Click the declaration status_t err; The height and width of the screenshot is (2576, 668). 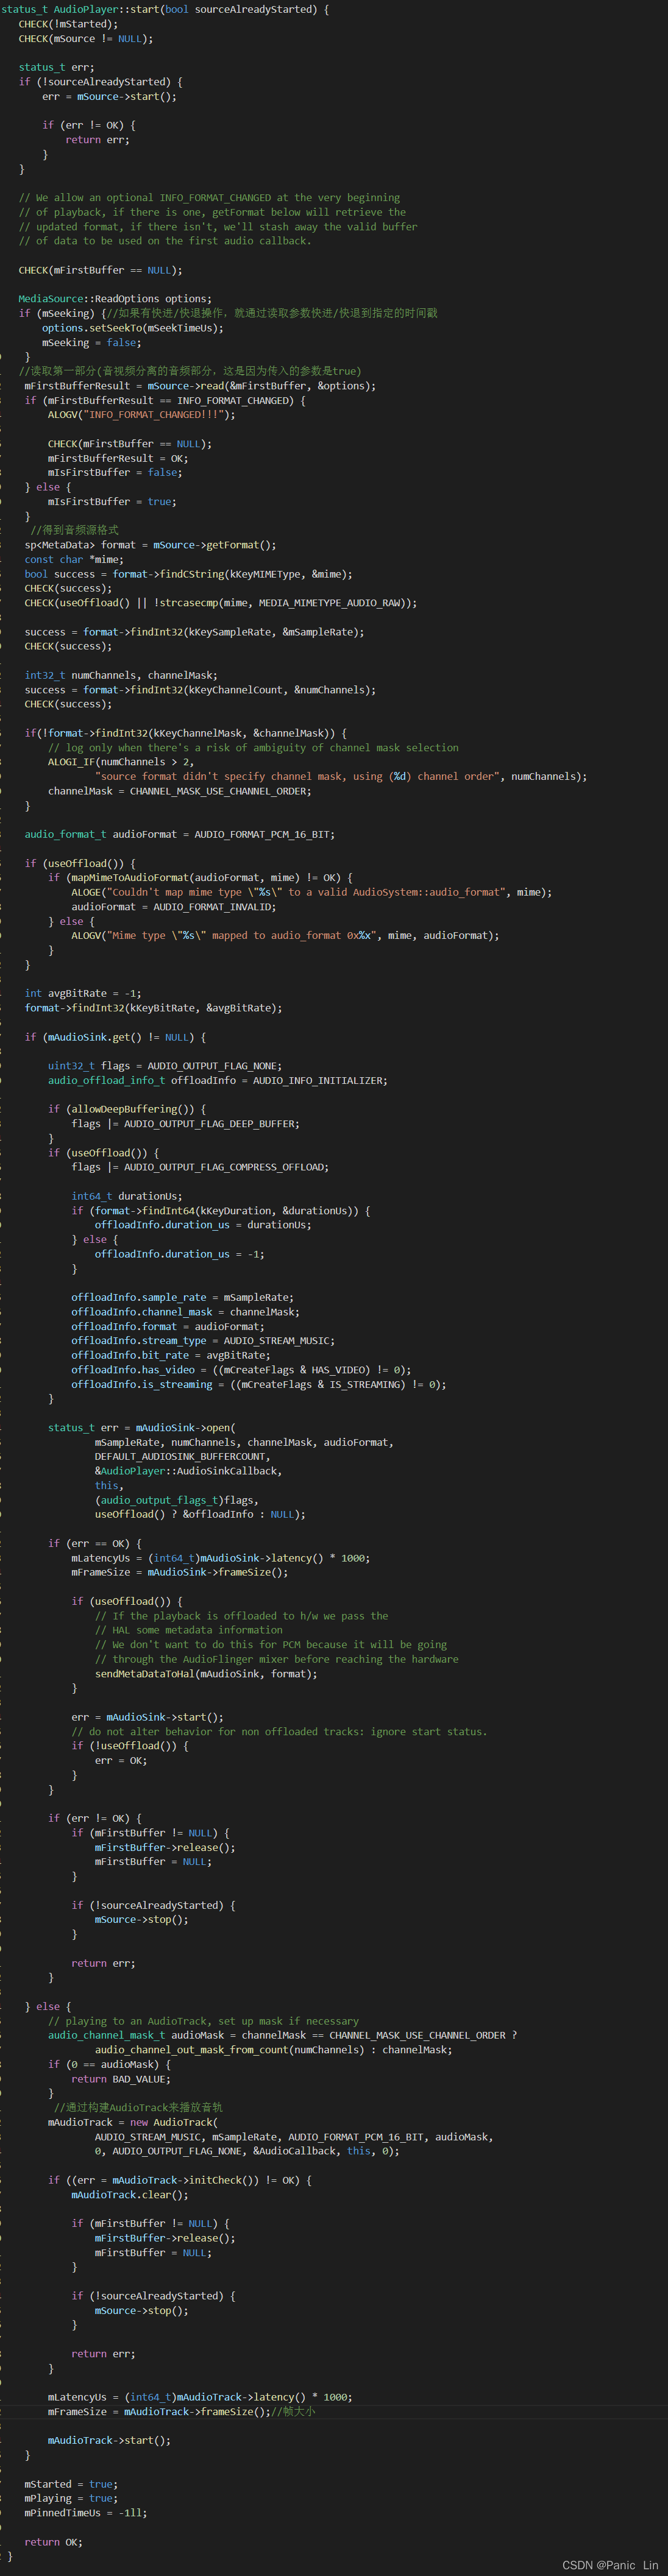tap(56, 67)
